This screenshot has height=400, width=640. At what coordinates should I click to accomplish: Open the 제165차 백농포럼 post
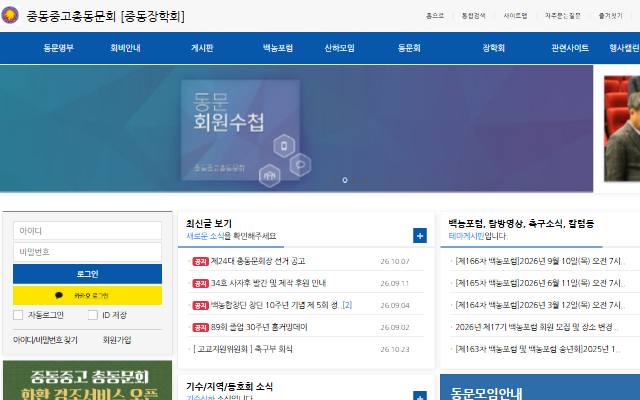(x=540, y=283)
